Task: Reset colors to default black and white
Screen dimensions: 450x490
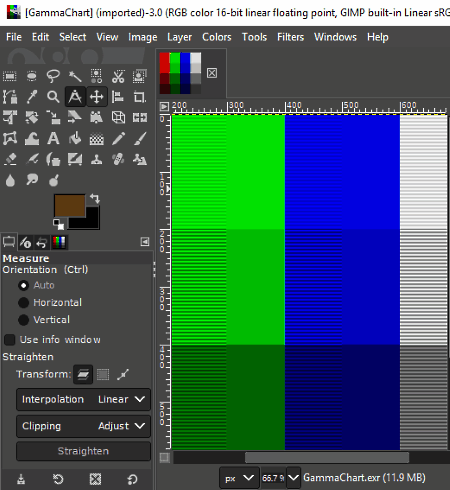Action: point(59,224)
